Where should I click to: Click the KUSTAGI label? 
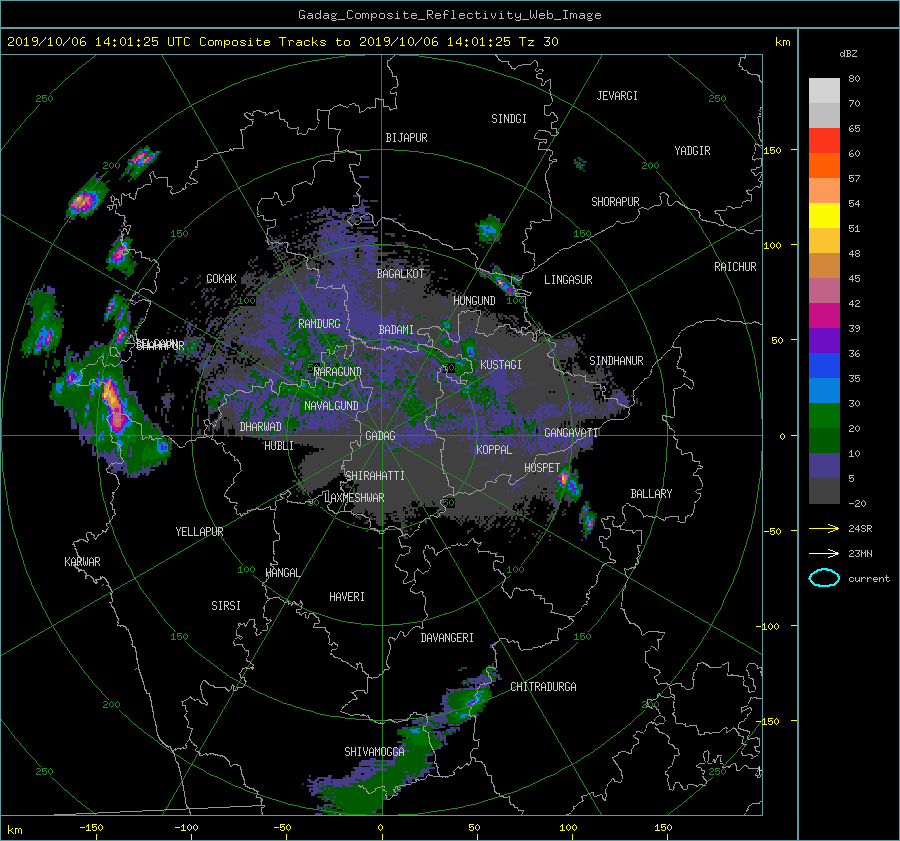[x=501, y=365]
